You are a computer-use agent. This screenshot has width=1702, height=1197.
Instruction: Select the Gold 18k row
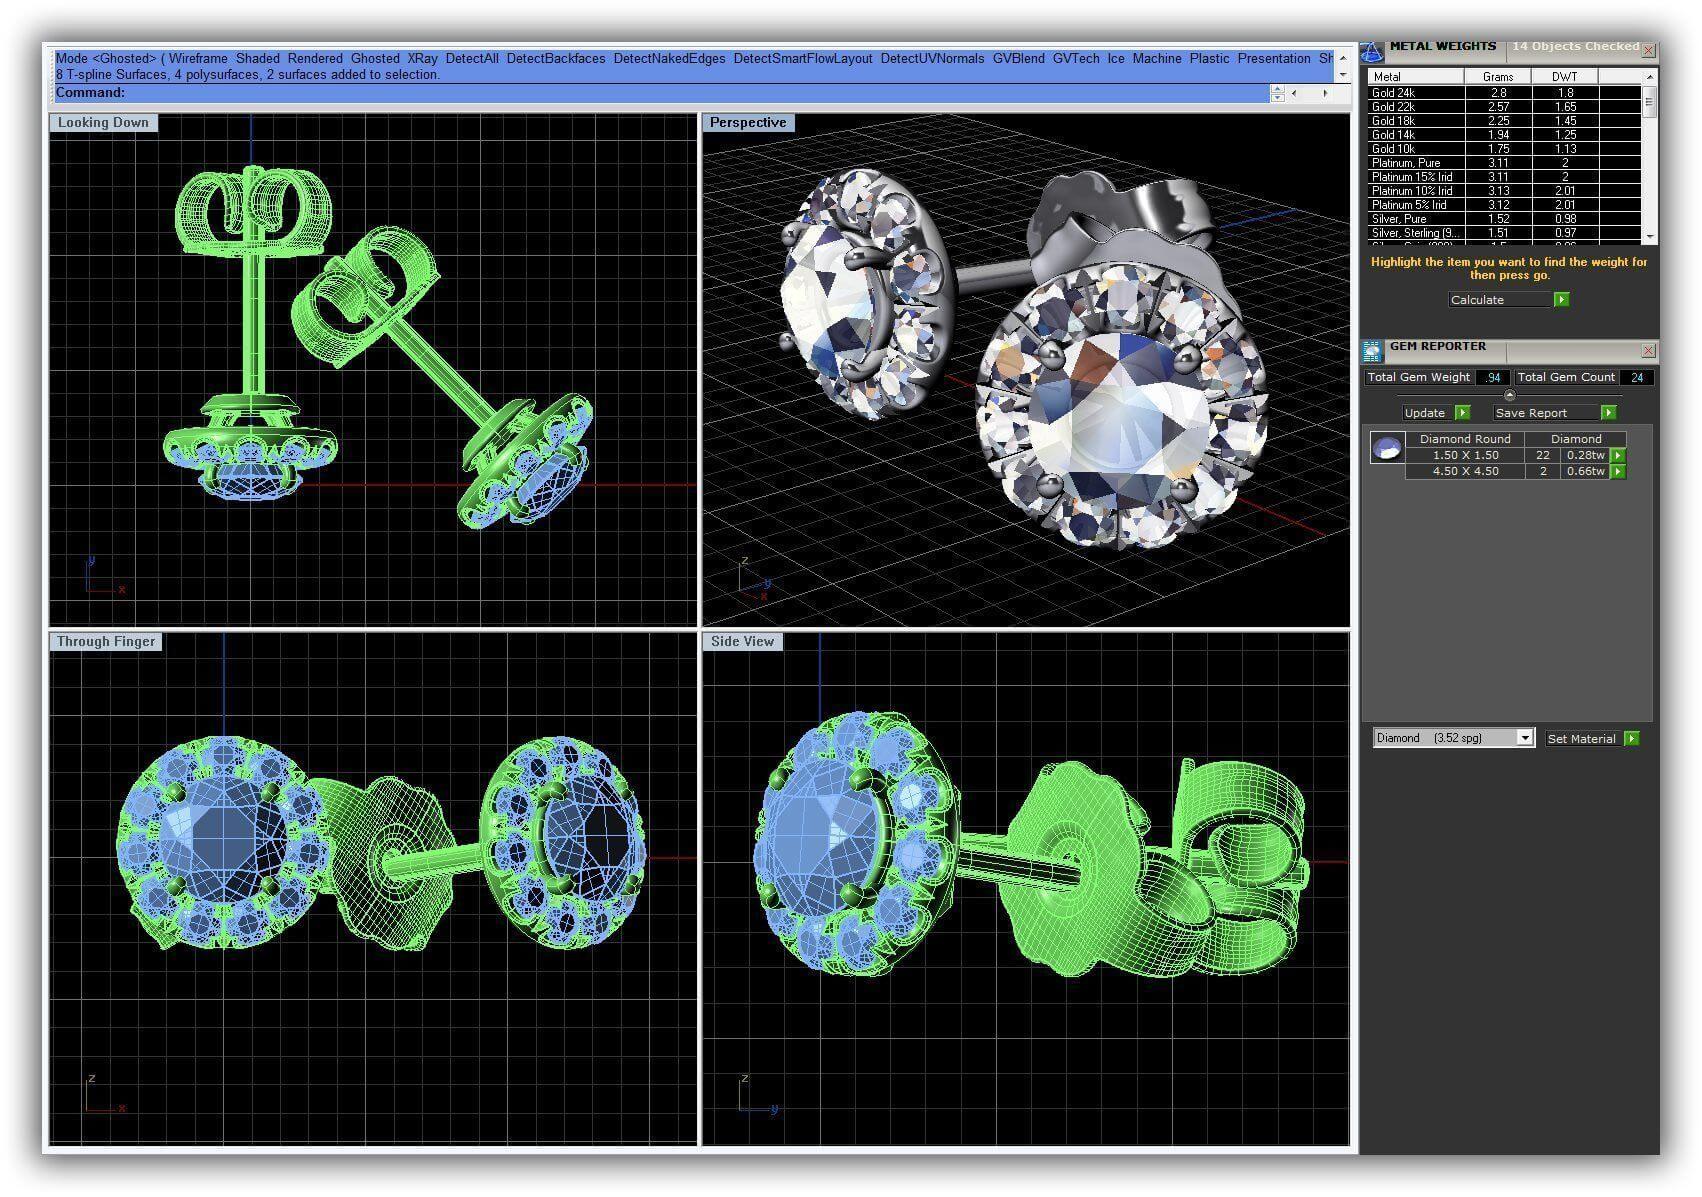tap(1415, 121)
